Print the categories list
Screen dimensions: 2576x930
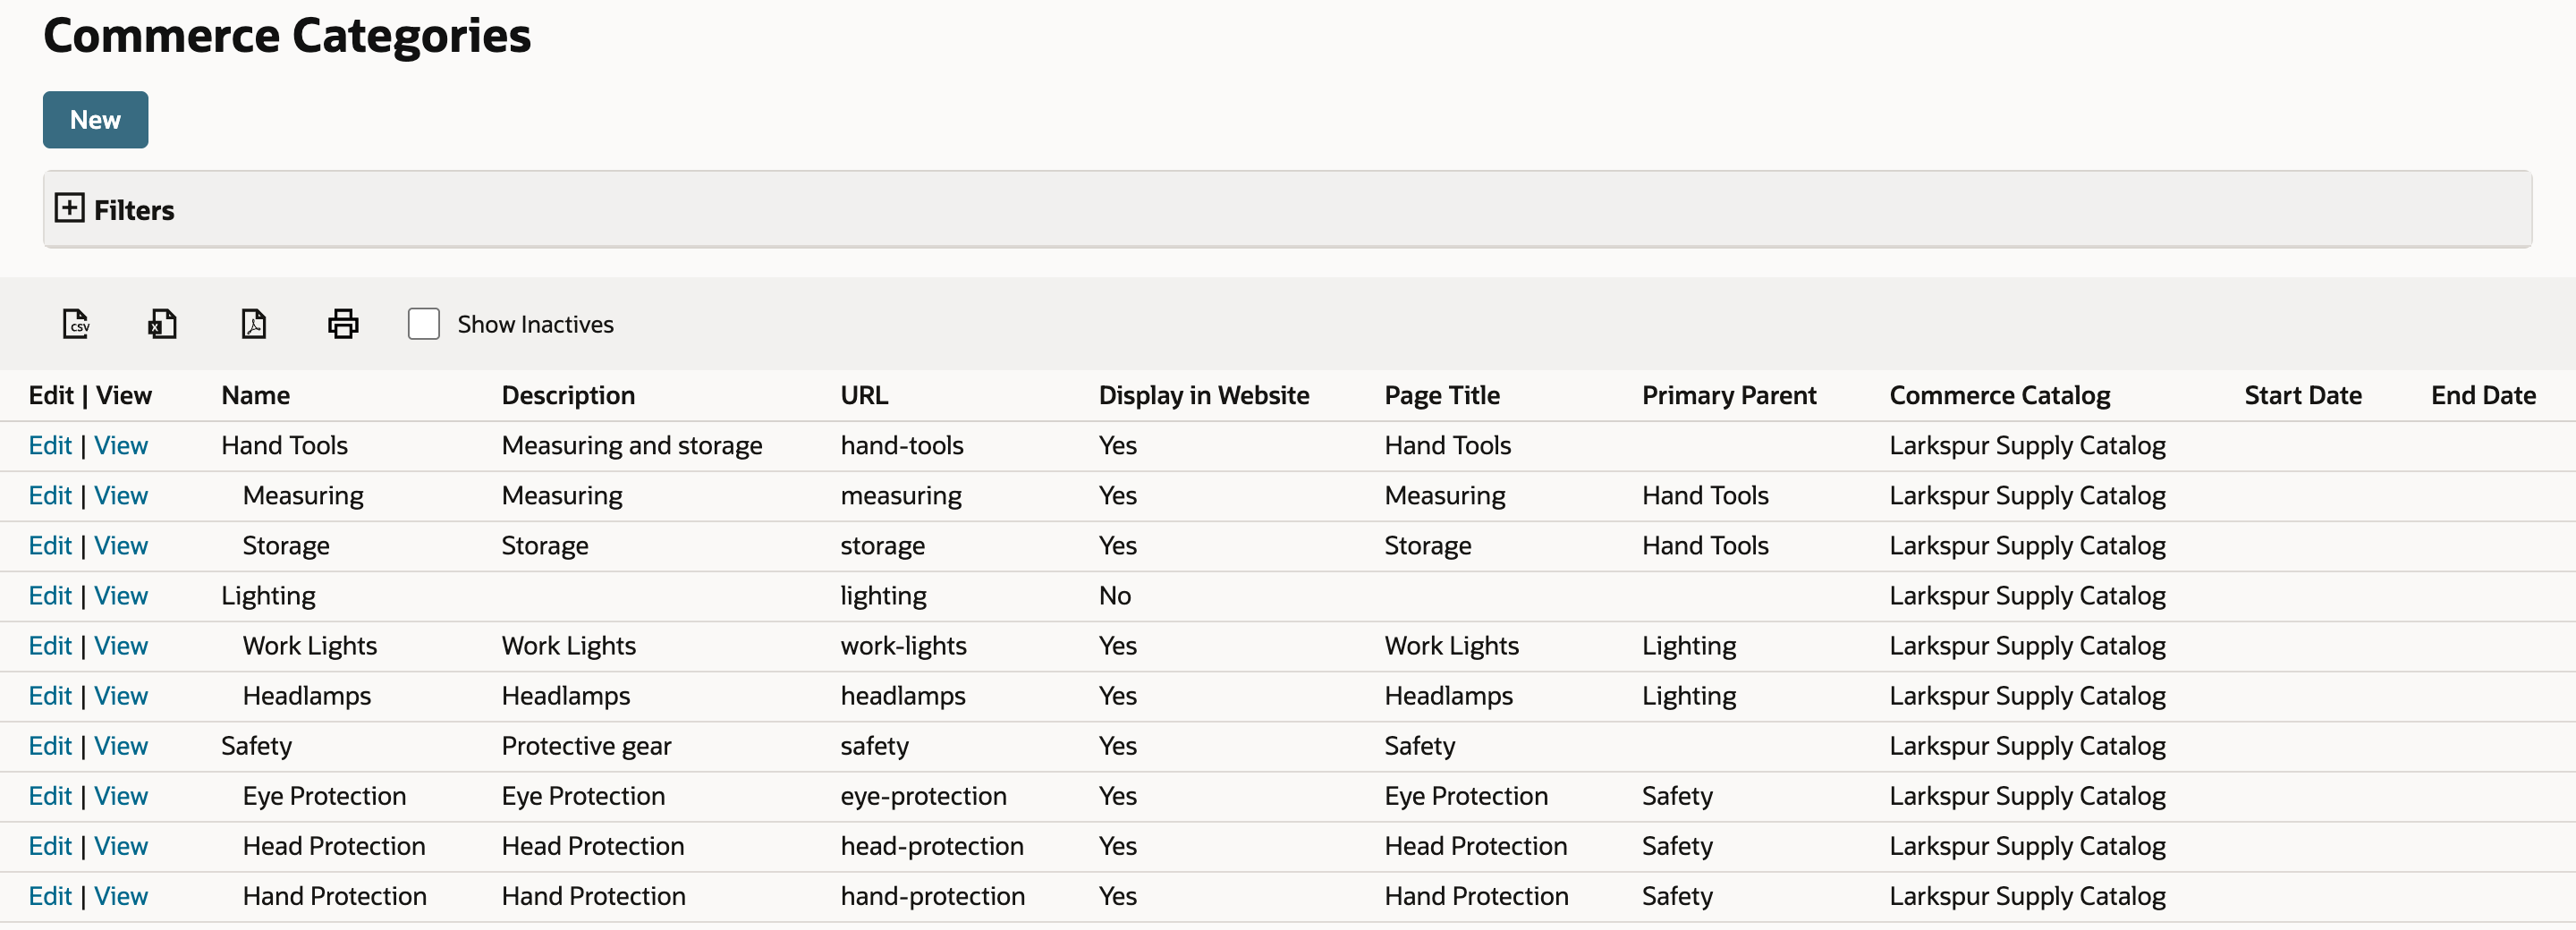343,324
